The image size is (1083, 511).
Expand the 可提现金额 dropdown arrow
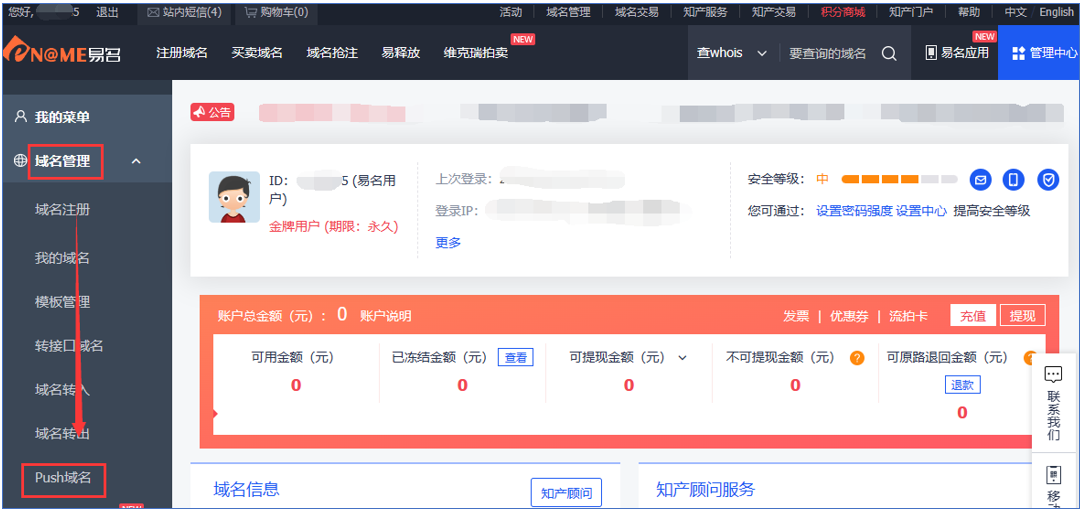(x=683, y=358)
